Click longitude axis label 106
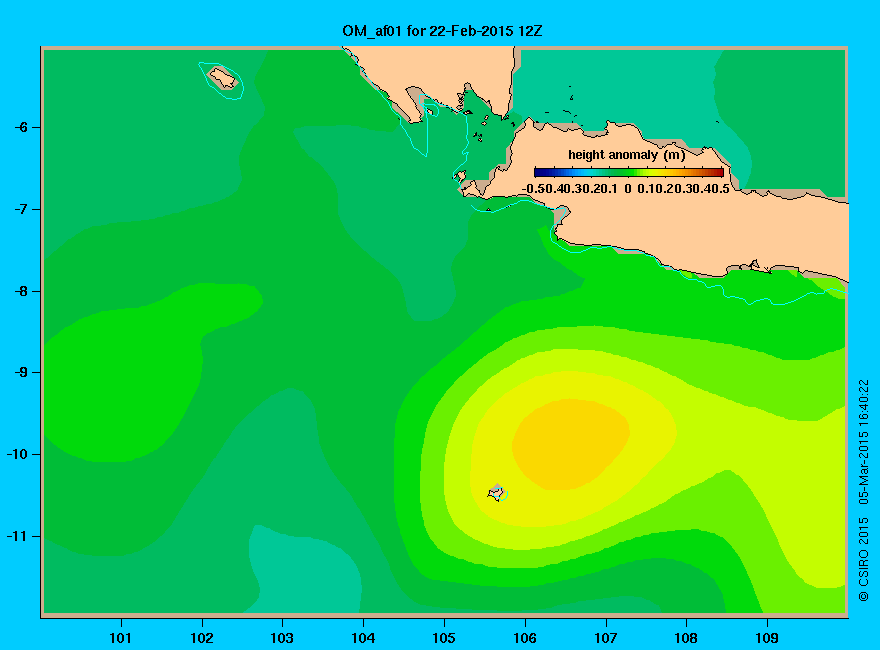Viewport: 880px width, 650px height. 525,638
